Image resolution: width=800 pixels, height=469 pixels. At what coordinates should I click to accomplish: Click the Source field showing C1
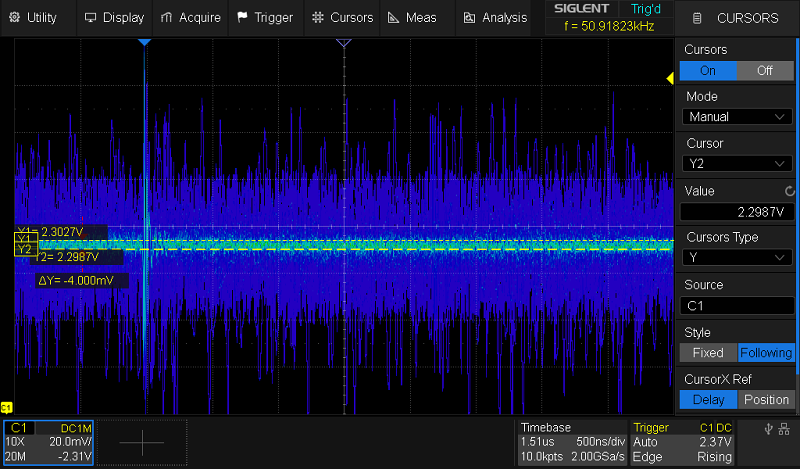737,306
